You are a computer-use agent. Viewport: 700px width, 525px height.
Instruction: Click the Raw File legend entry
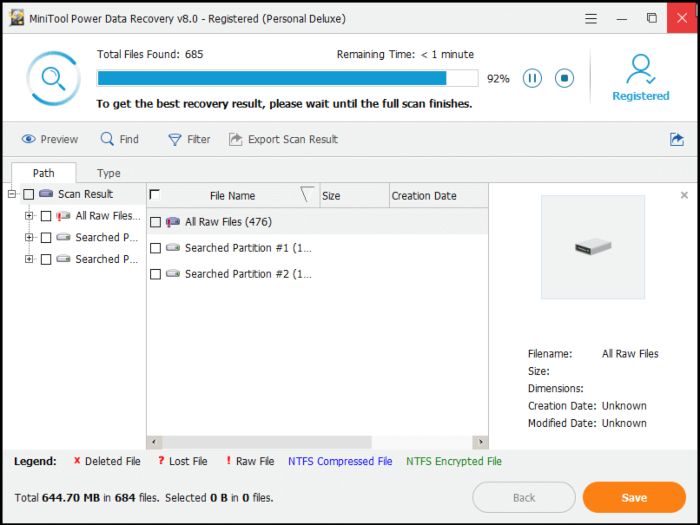click(x=250, y=461)
